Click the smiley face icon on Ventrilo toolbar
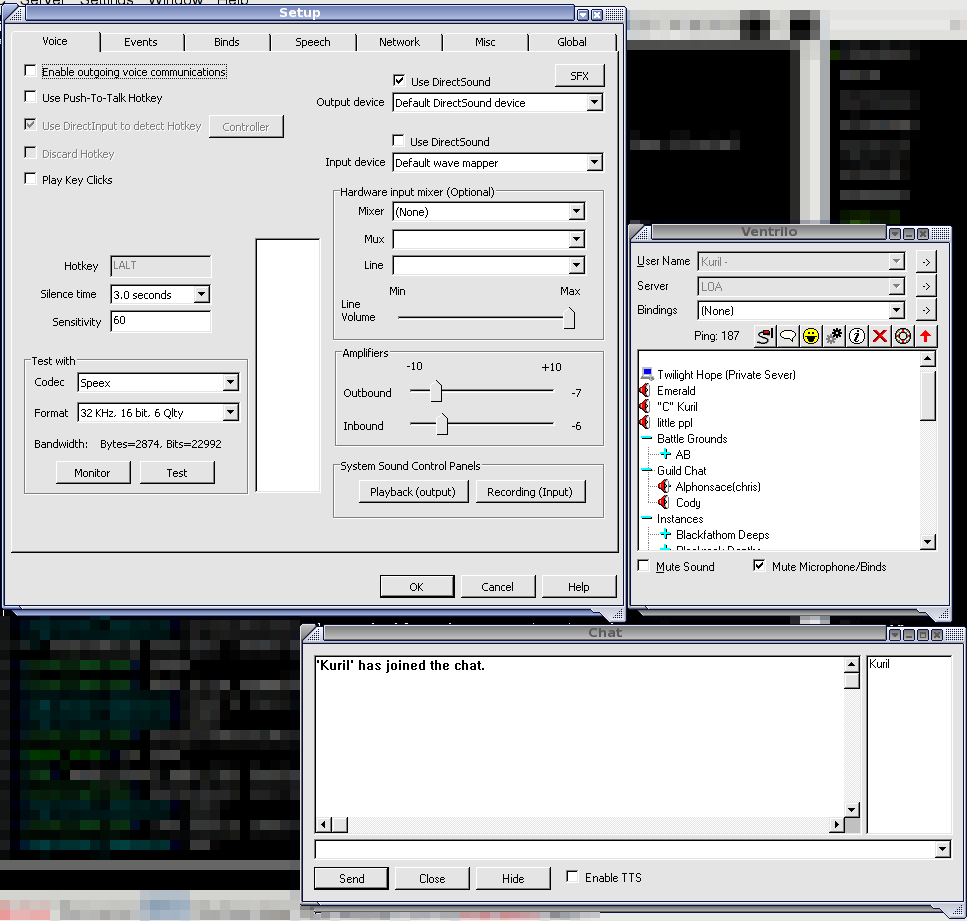 [810, 336]
